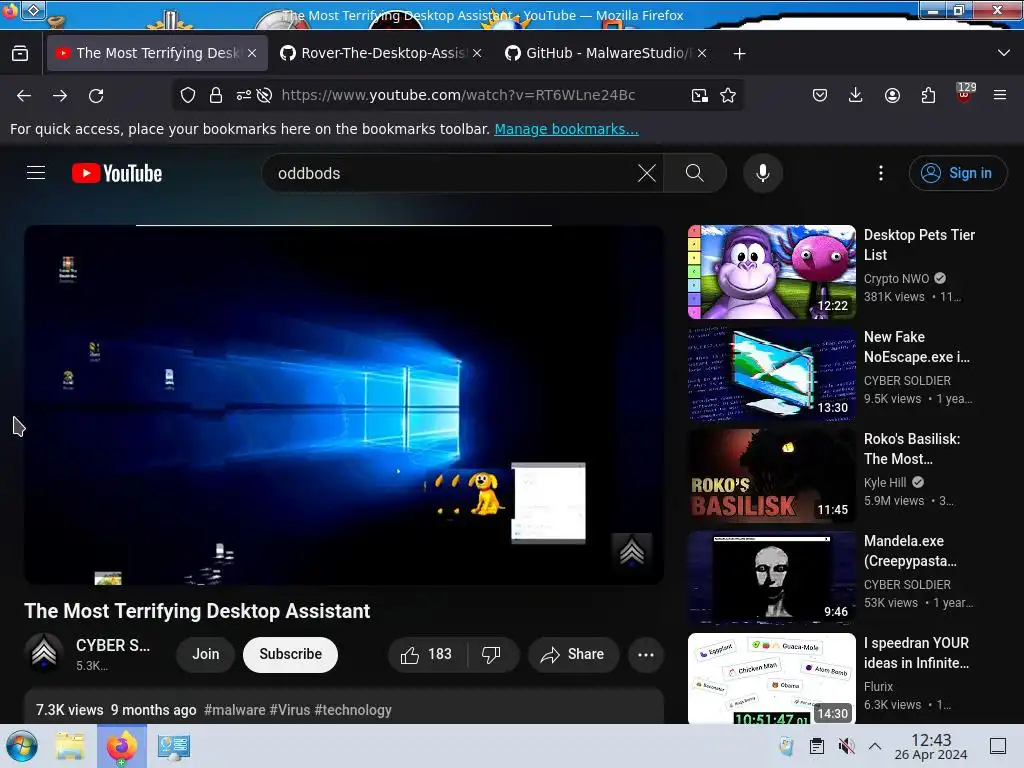Open the file manager from the taskbar

pyautogui.click(x=70, y=746)
